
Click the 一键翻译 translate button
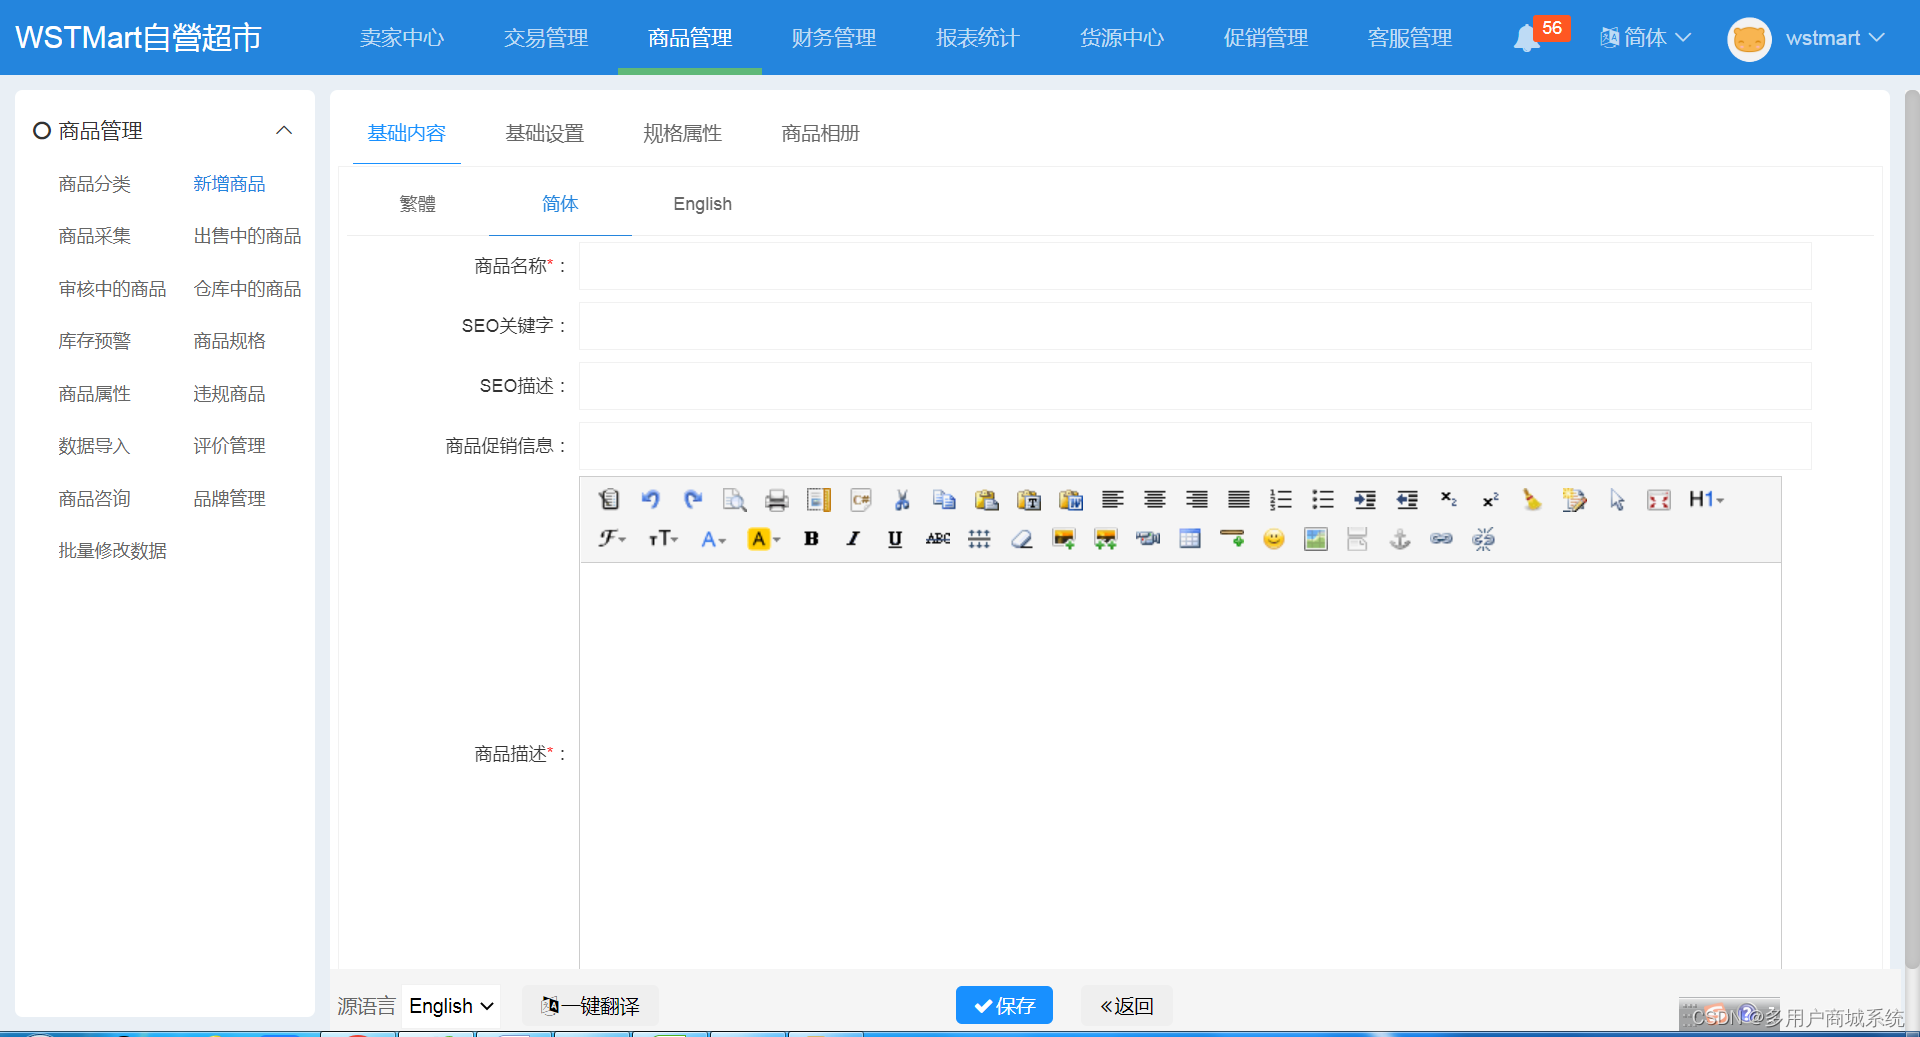590,1005
